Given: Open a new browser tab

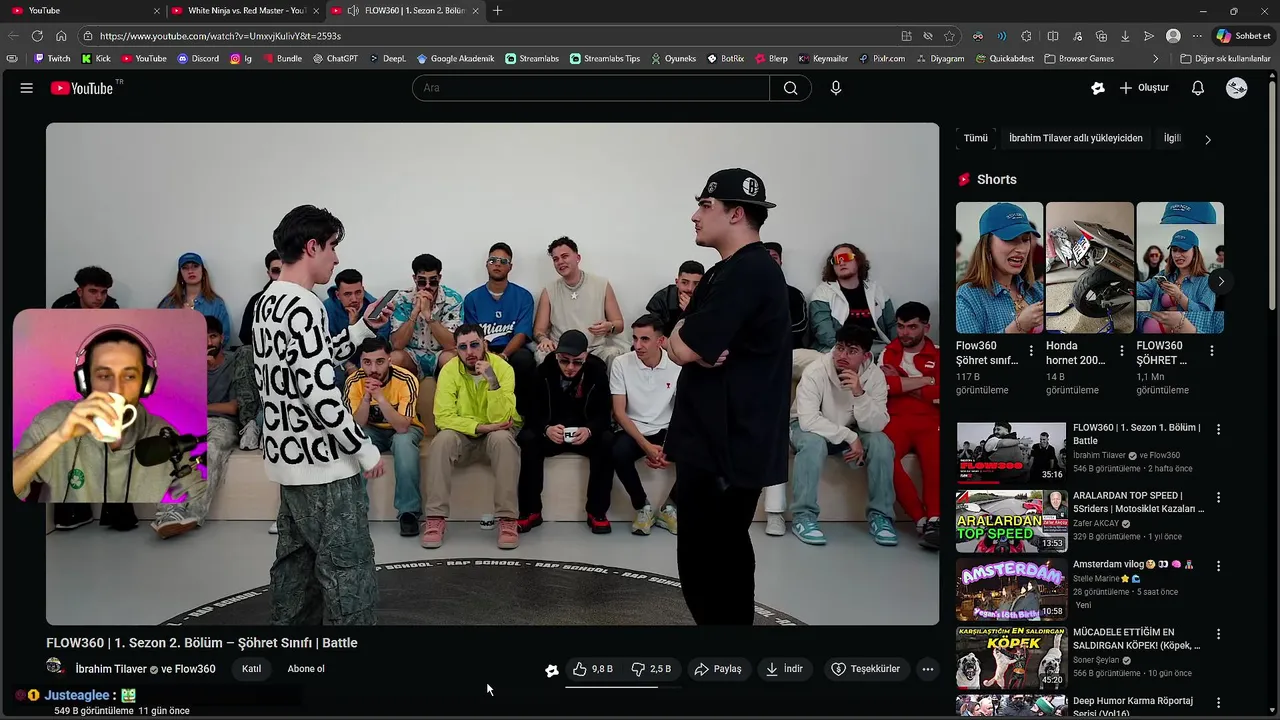Looking at the screenshot, I should click(498, 11).
